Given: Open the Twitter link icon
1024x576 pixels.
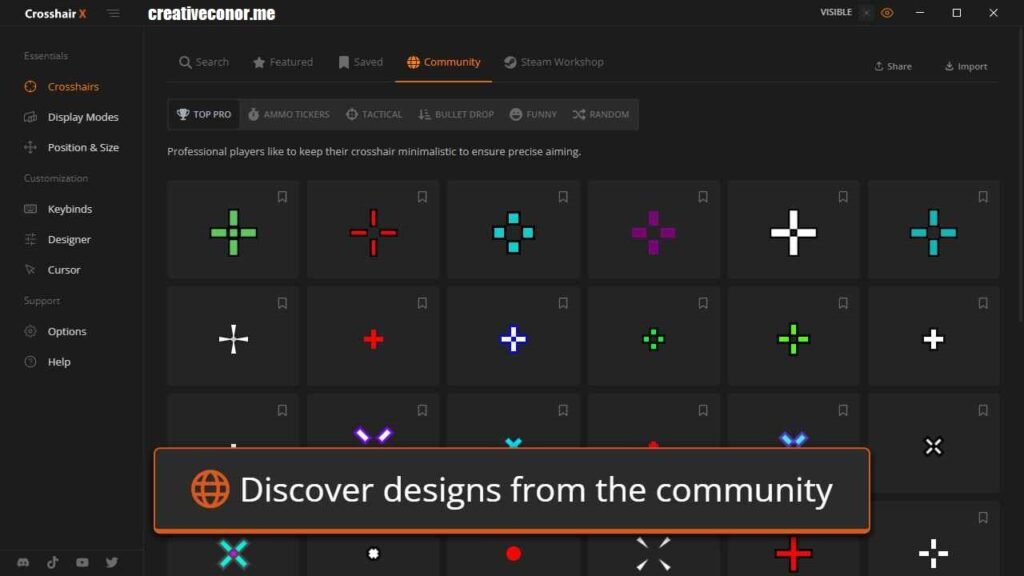Looking at the screenshot, I should (112, 562).
